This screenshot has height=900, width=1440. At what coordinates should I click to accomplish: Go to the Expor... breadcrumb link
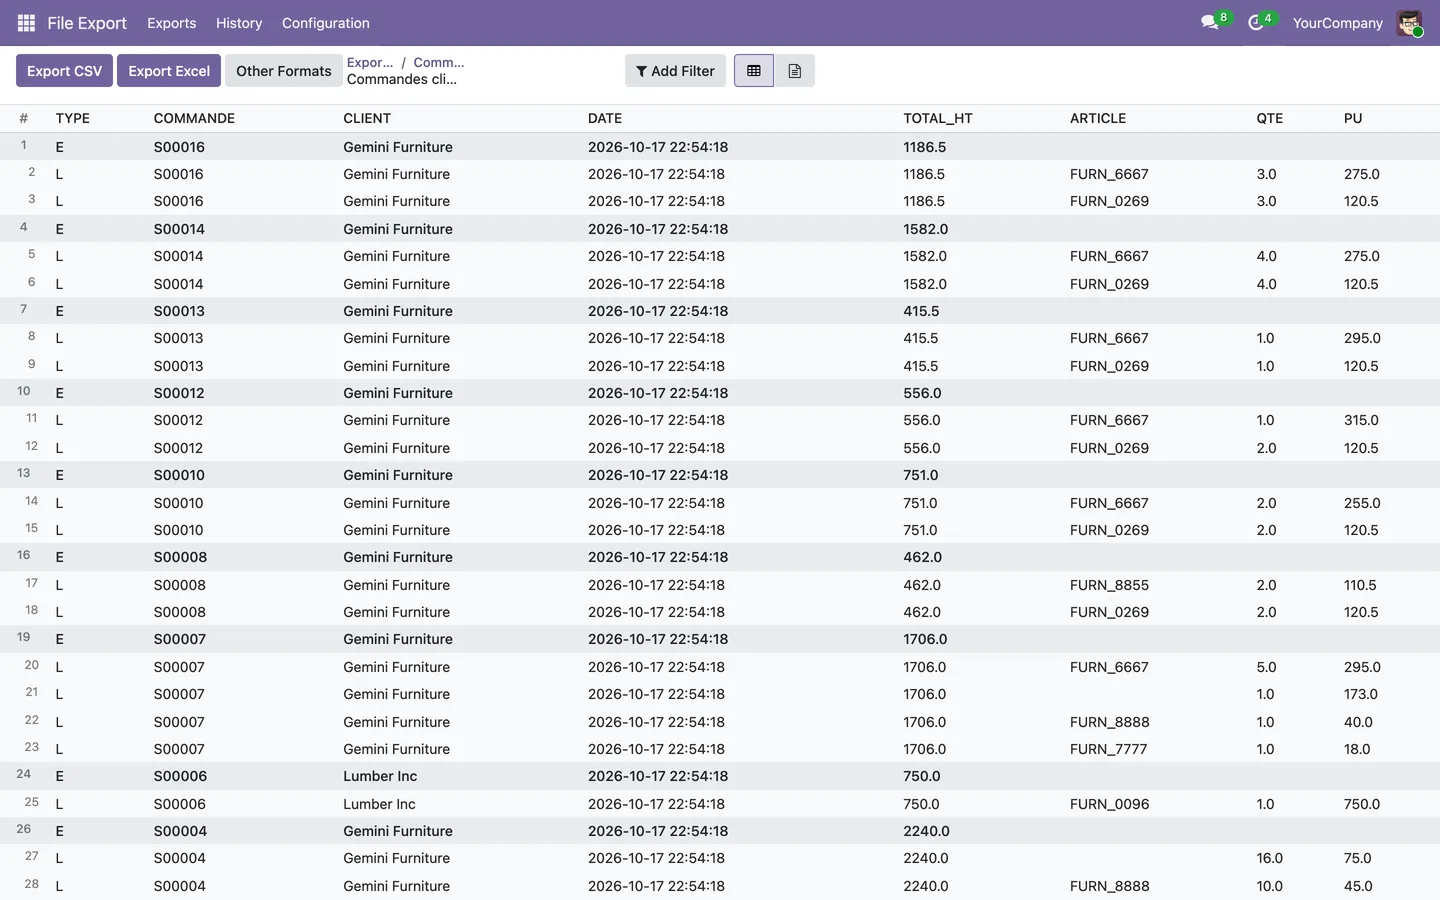pyautogui.click(x=370, y=62)
